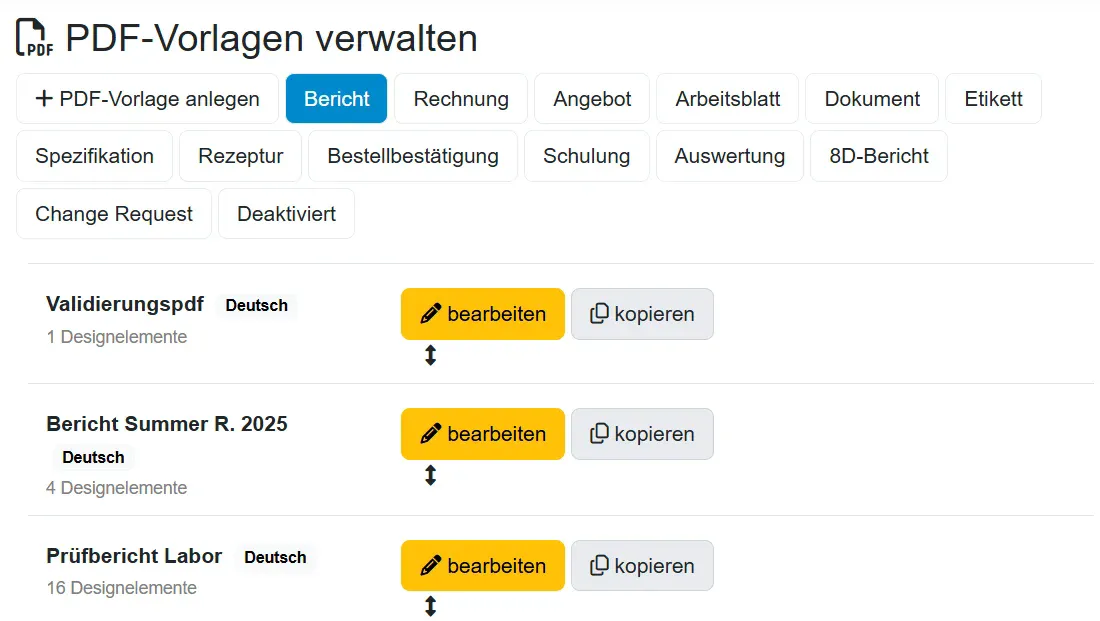Image resolution: width=1100 pixels, height=621 pixels.
Task: Show Etikett templates
Action: [x=993, y=99]
